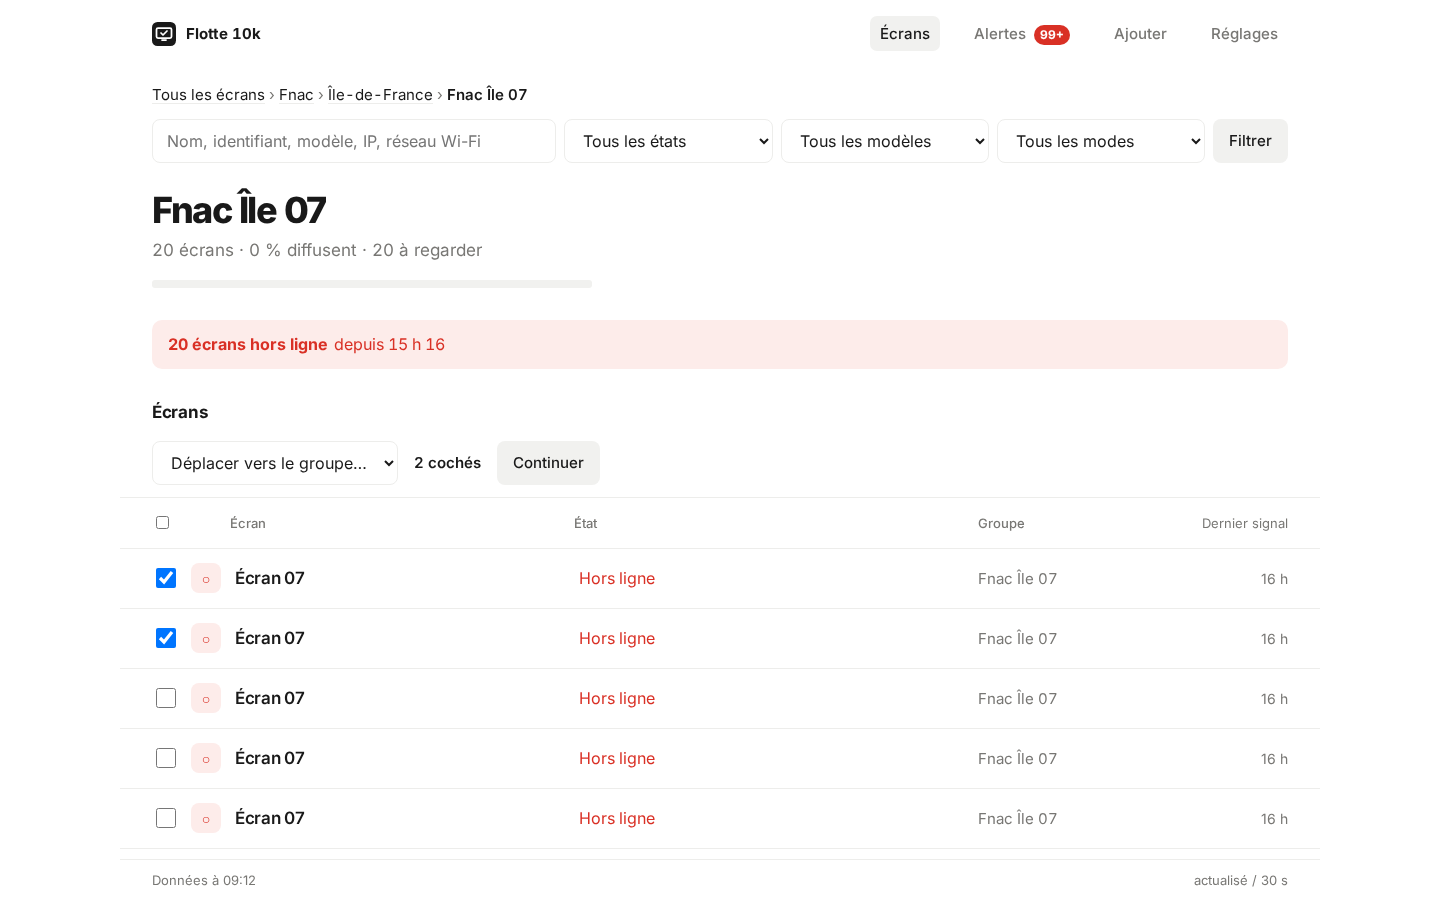Tick the select-all checkbox in table header
Screen dimensions: 1440x900
[163, 523]
